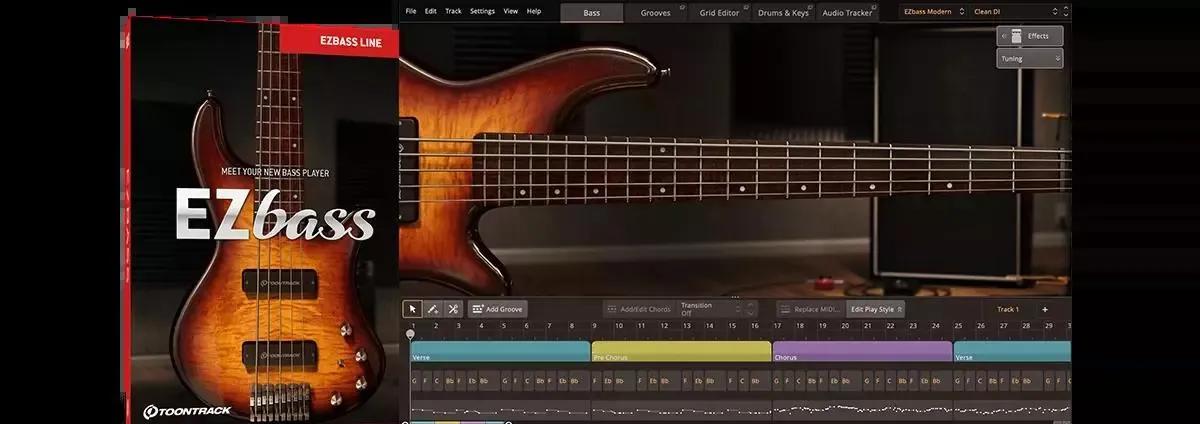The width and height of the screenshot is (1200, 424).
Task: Open the Edit menu
Action: (x=431, y=11)
